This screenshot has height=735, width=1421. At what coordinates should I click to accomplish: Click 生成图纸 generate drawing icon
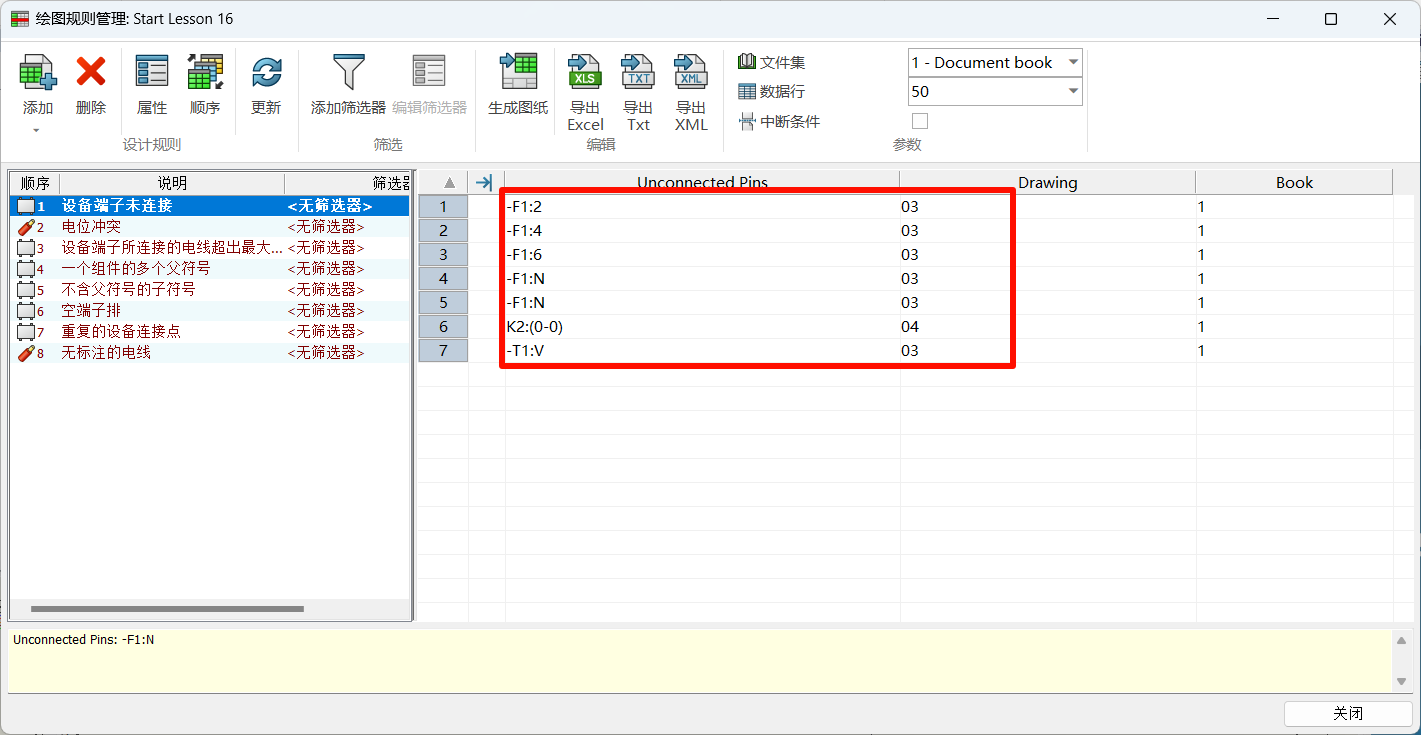[x=518, y=73]
